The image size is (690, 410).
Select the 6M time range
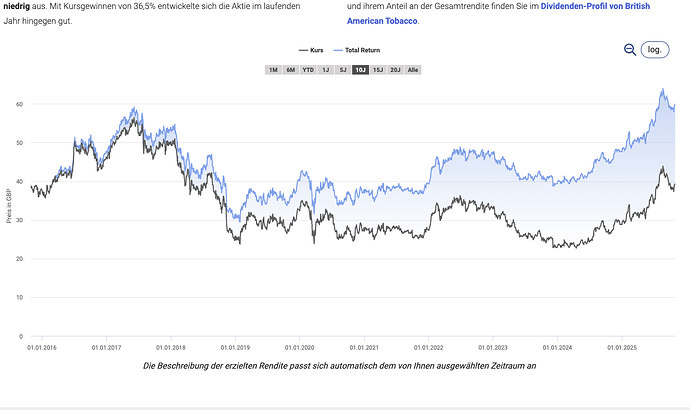point(290,70)
